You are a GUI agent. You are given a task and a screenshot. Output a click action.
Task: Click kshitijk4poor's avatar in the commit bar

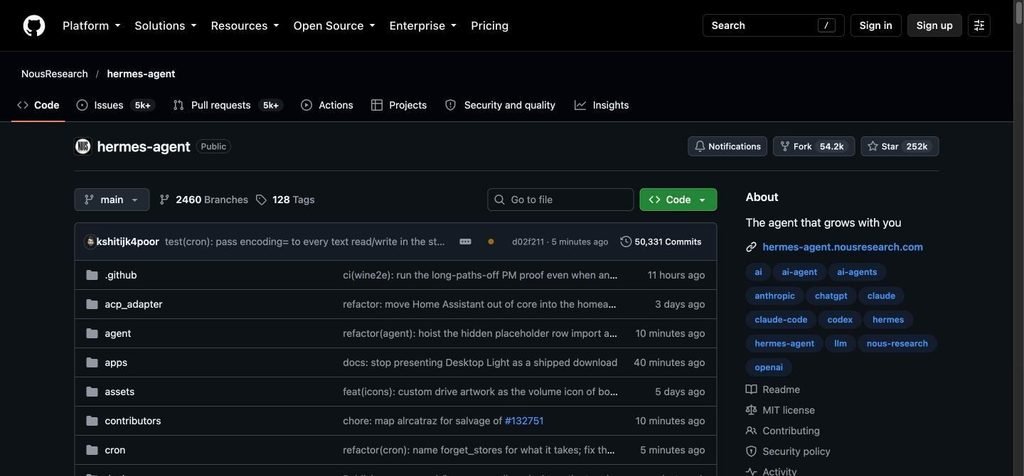(x=90, y=242)
